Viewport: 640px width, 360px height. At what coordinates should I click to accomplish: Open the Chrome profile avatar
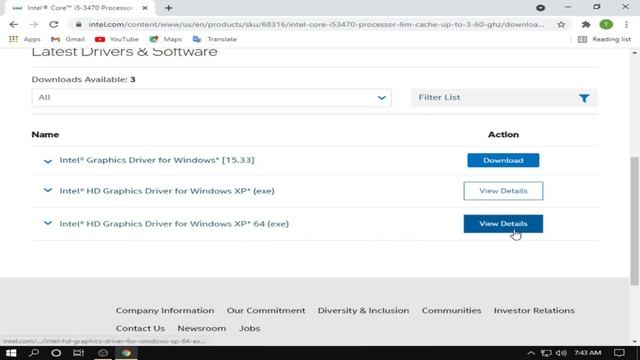(x=606, y=24)
